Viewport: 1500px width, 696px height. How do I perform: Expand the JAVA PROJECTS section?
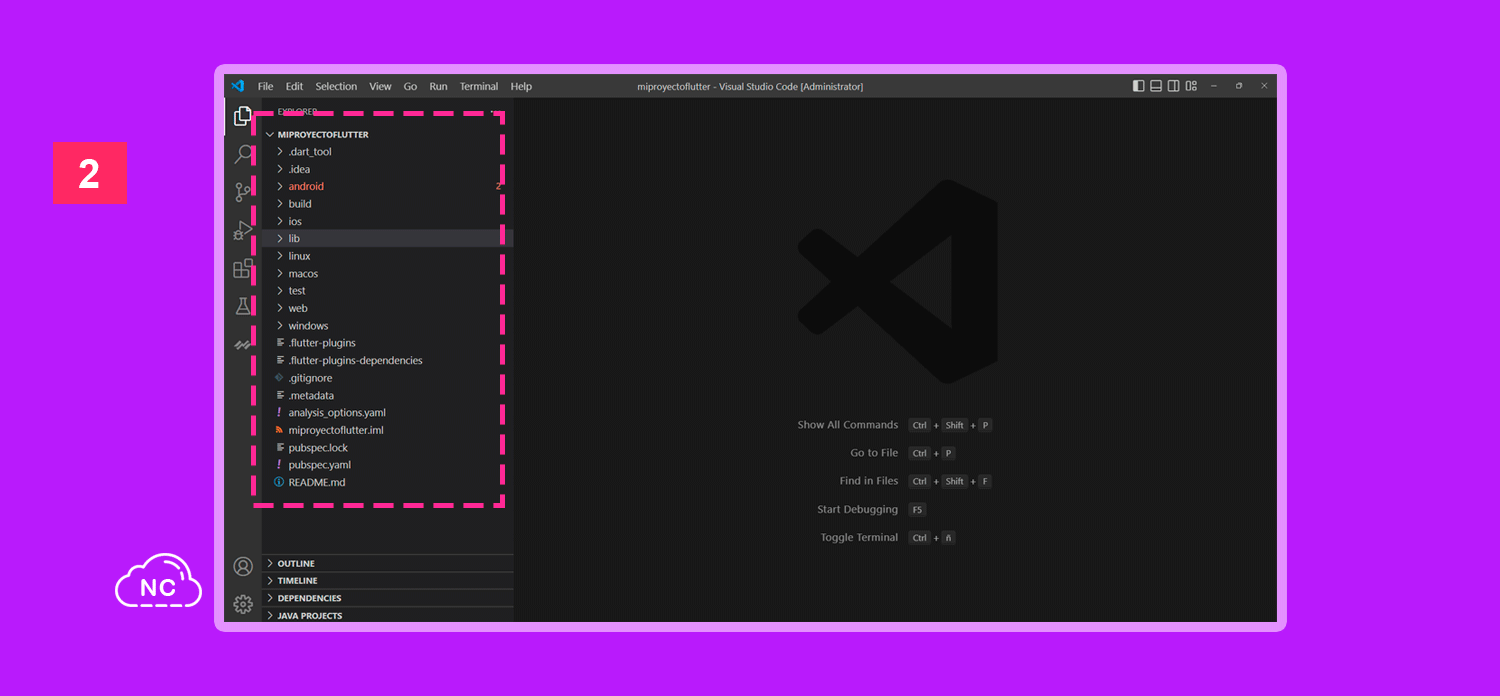387,615
